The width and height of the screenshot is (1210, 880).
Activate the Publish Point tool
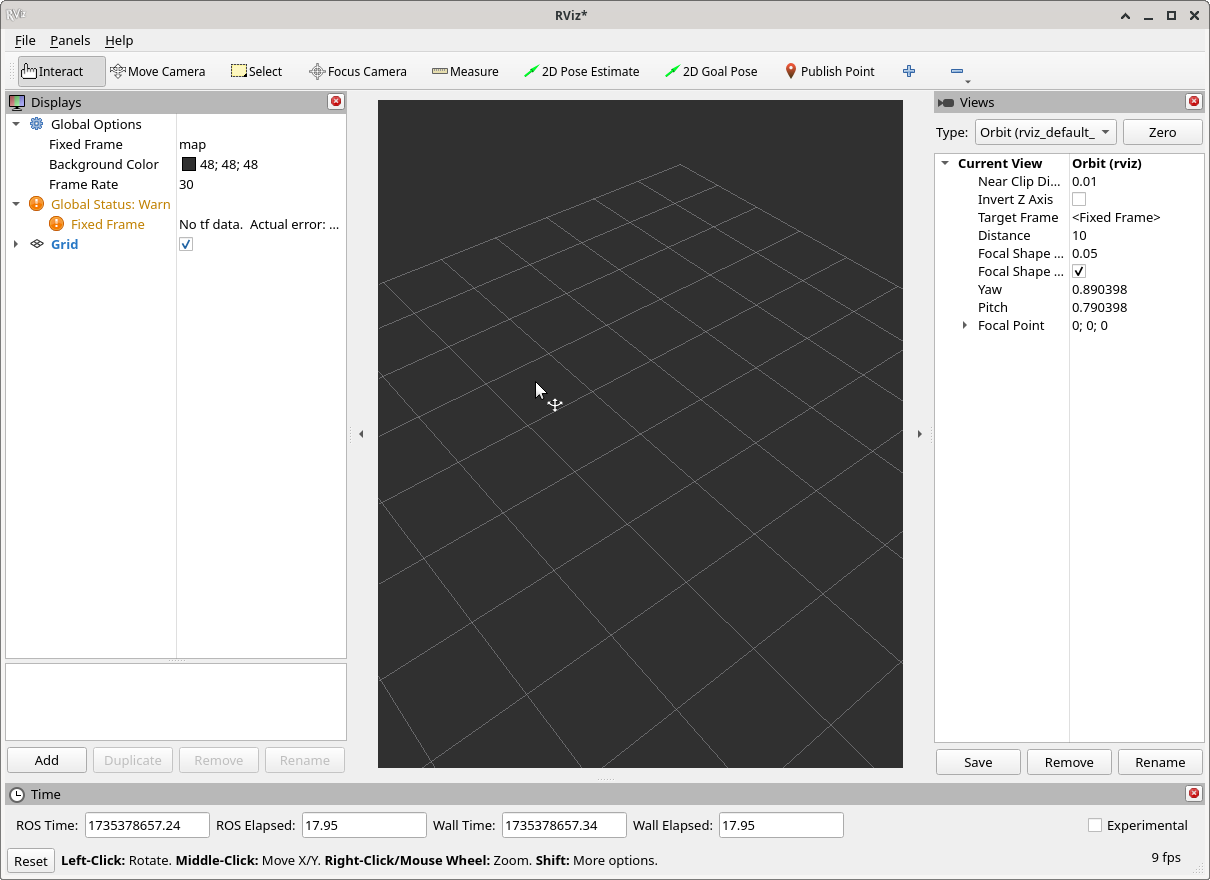coord(830,71)
